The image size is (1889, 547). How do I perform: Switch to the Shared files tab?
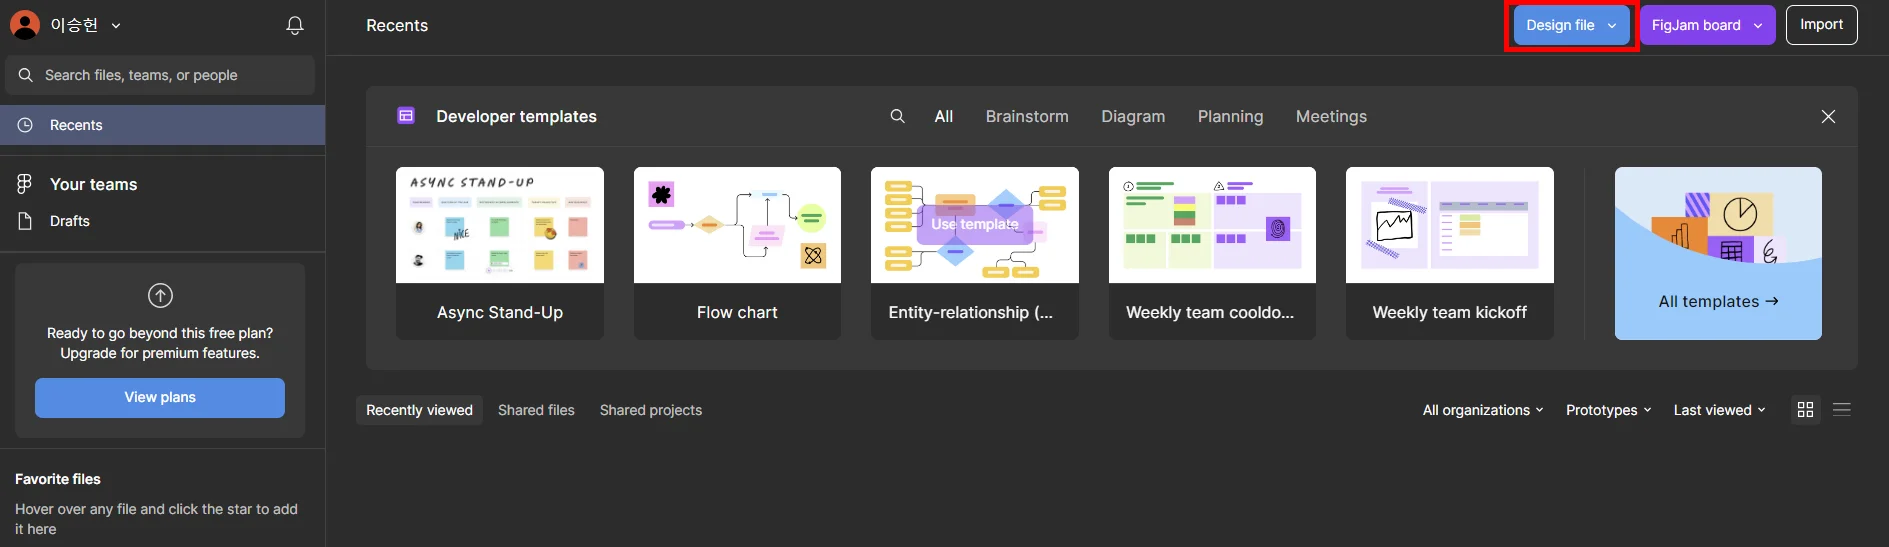tap(536, 410)
